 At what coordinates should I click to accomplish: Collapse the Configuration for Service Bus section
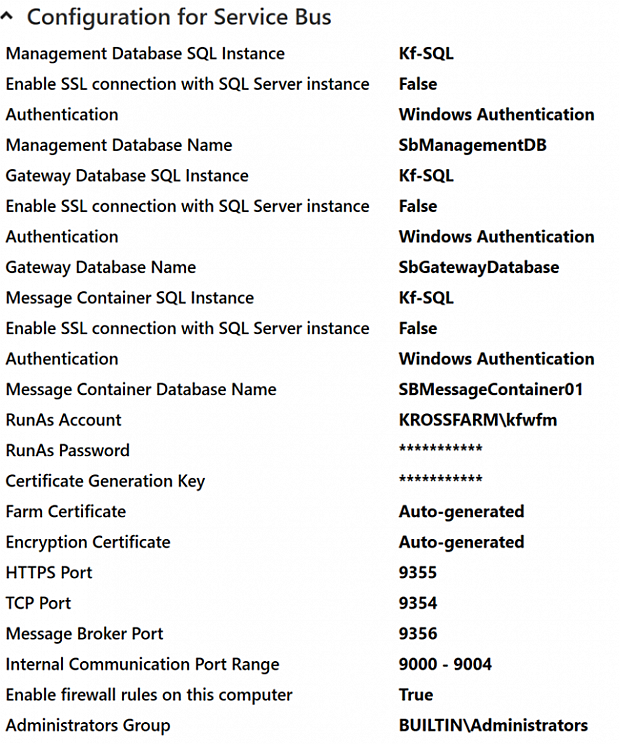coord(10,18)
